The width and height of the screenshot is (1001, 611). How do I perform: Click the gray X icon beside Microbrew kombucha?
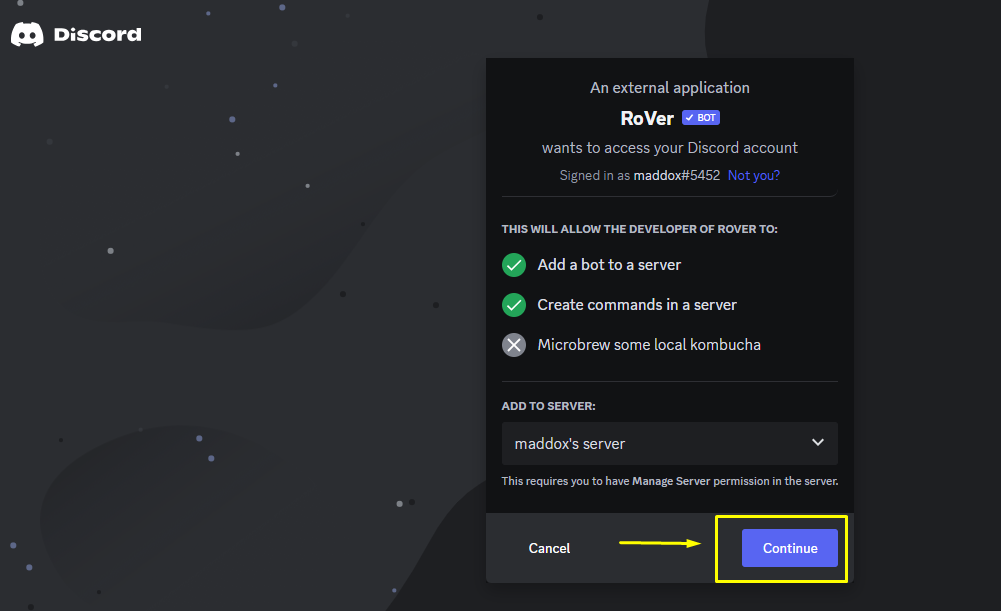(x=514, y=345)
